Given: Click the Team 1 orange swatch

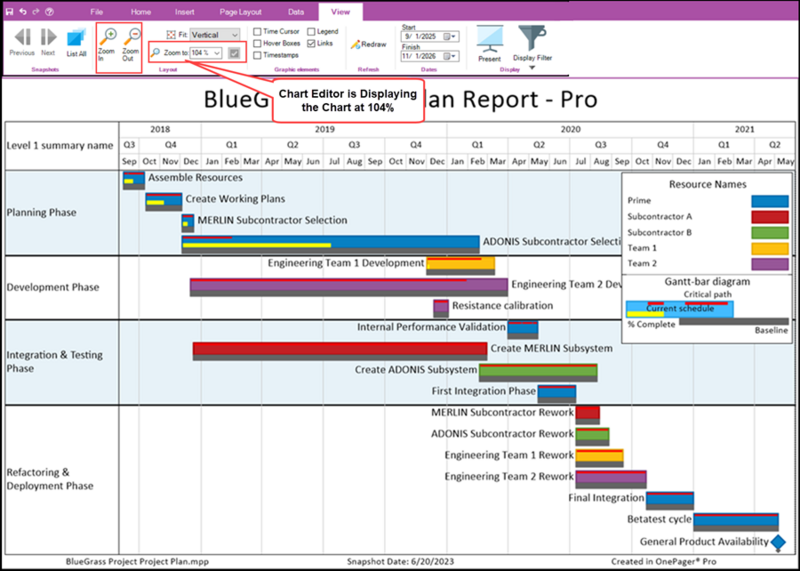Looking at the screenshot, I should (770, 249).
